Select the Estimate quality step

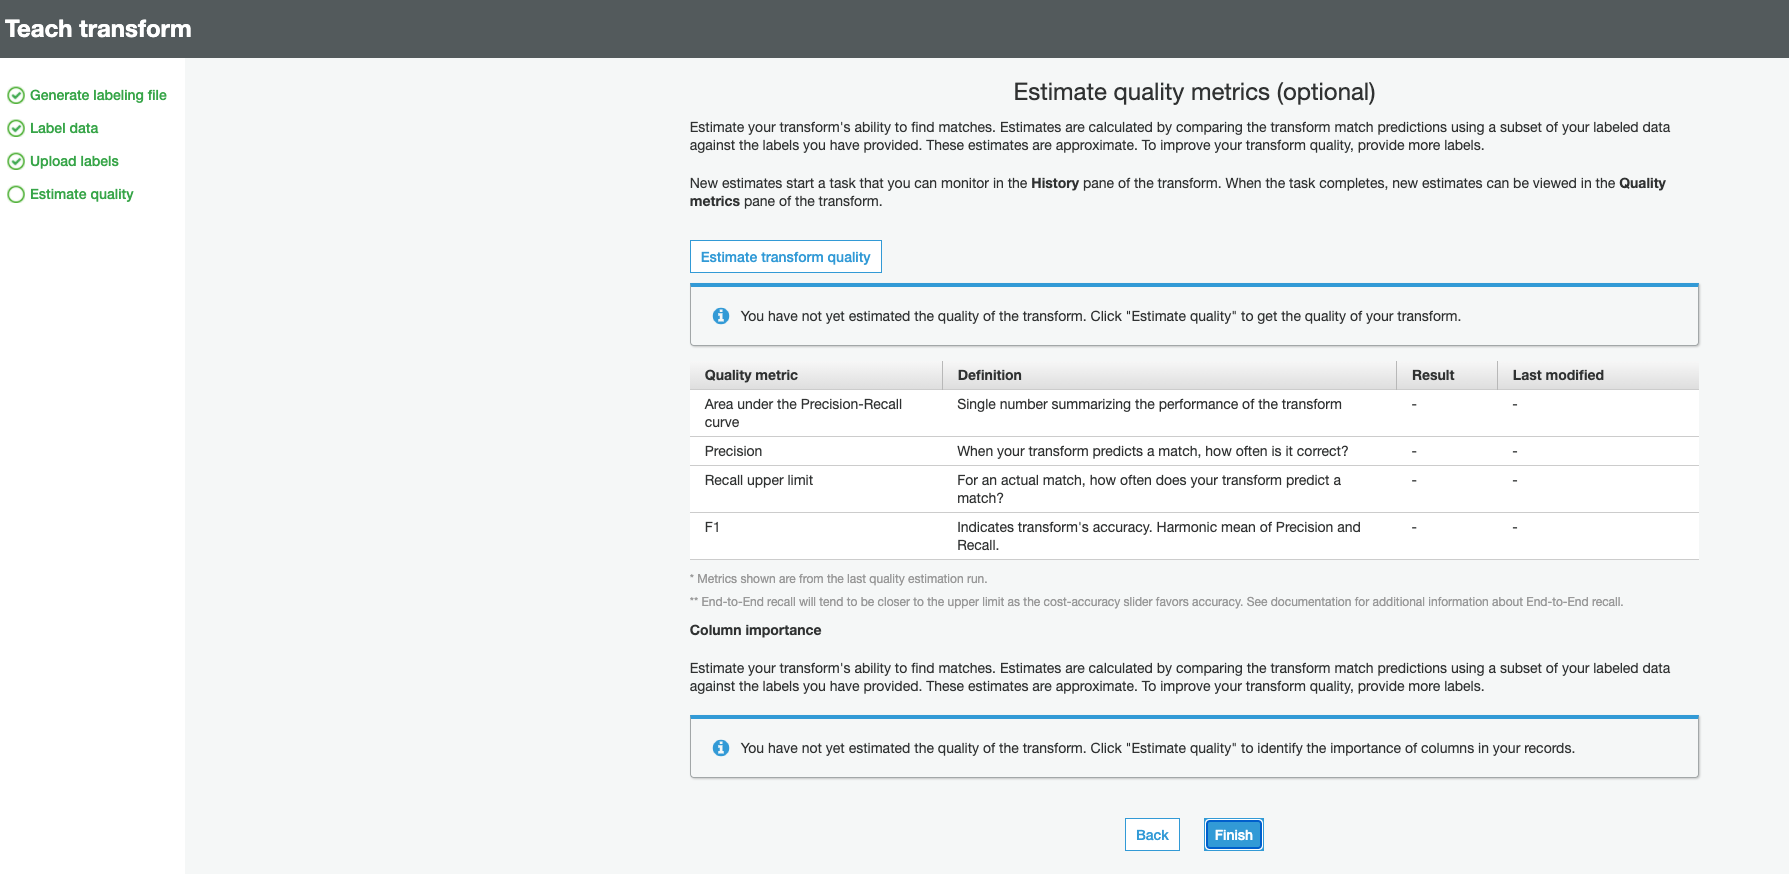point(81,195)
